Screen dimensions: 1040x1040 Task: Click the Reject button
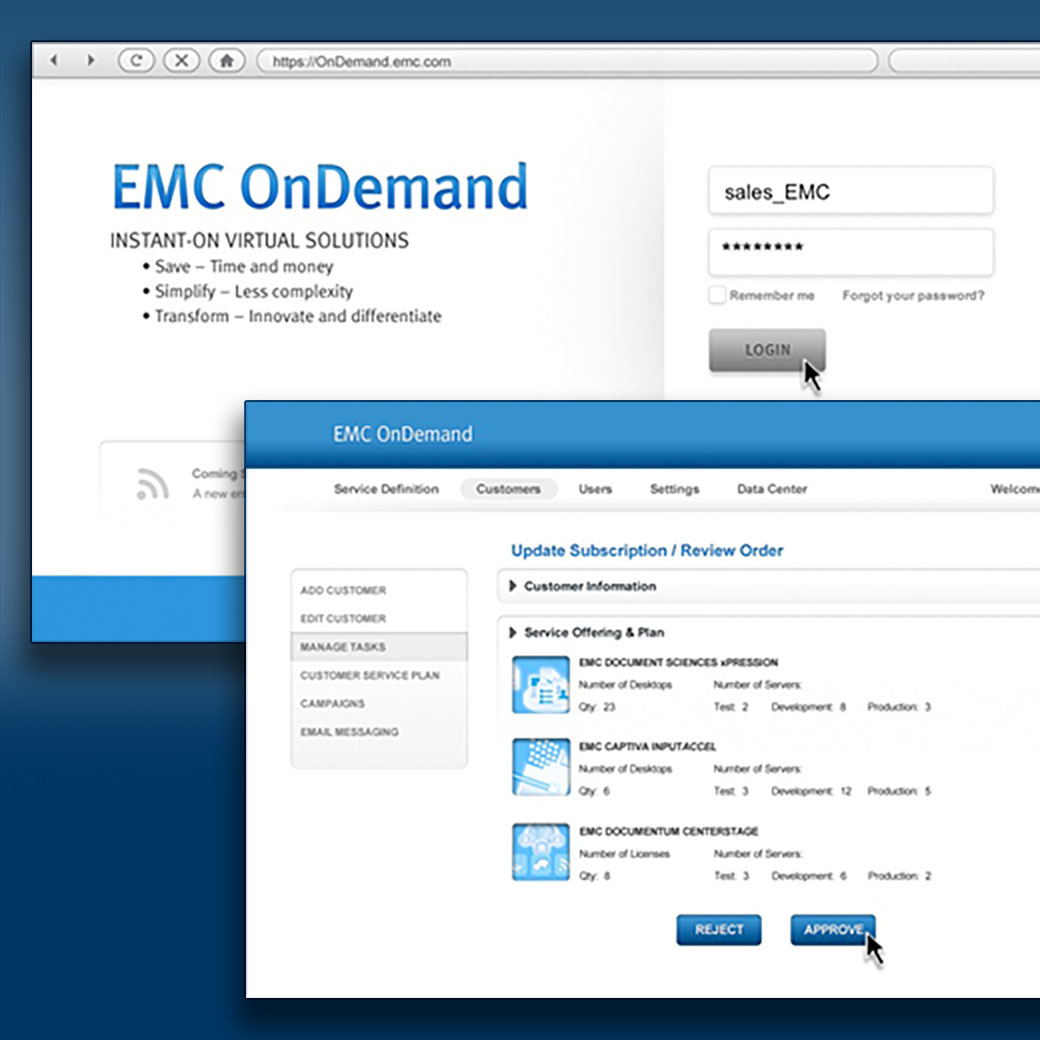pos(718,930)
